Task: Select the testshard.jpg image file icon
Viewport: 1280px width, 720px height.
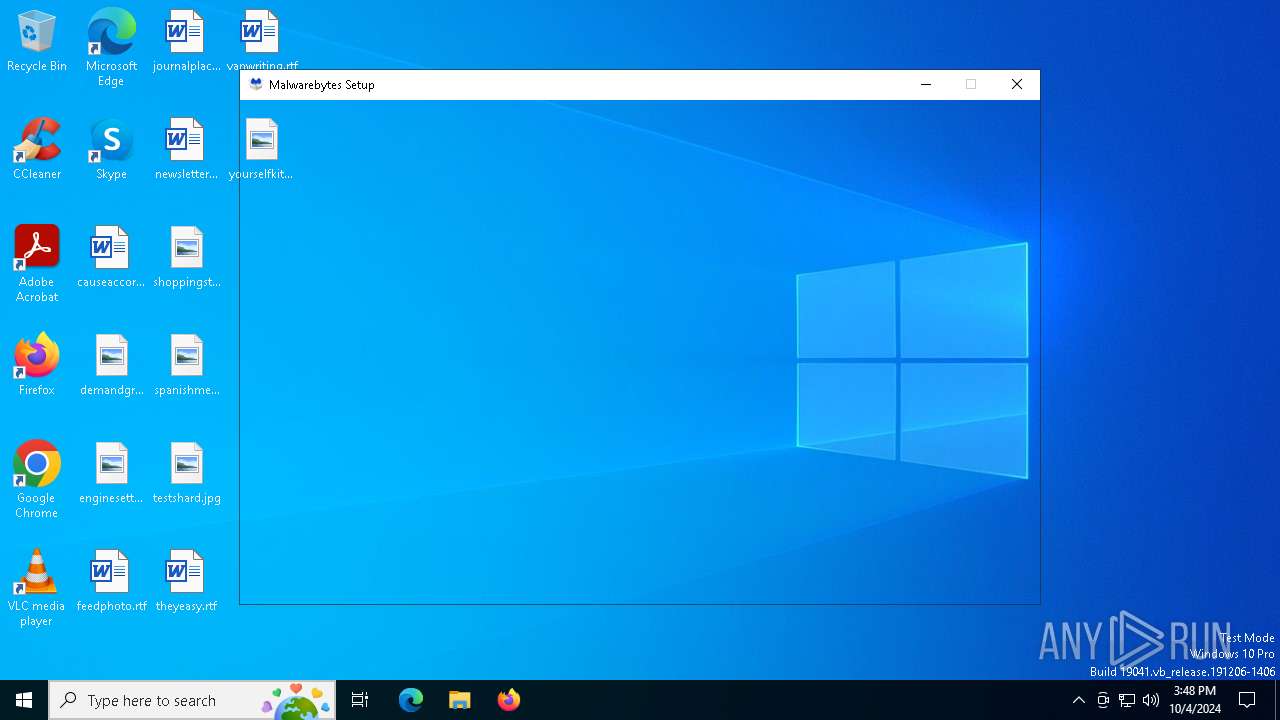Action: [x=186, y=473]
